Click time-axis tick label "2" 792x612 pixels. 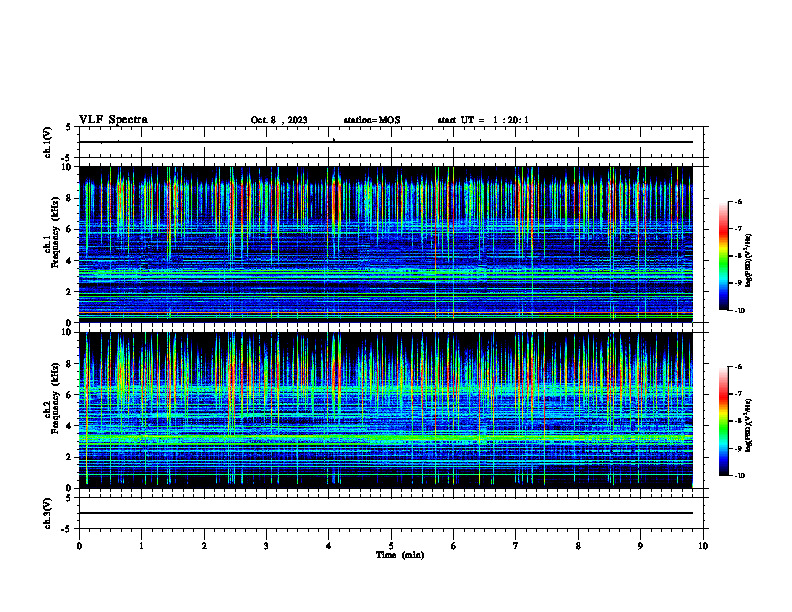click(x=204, y=546)
